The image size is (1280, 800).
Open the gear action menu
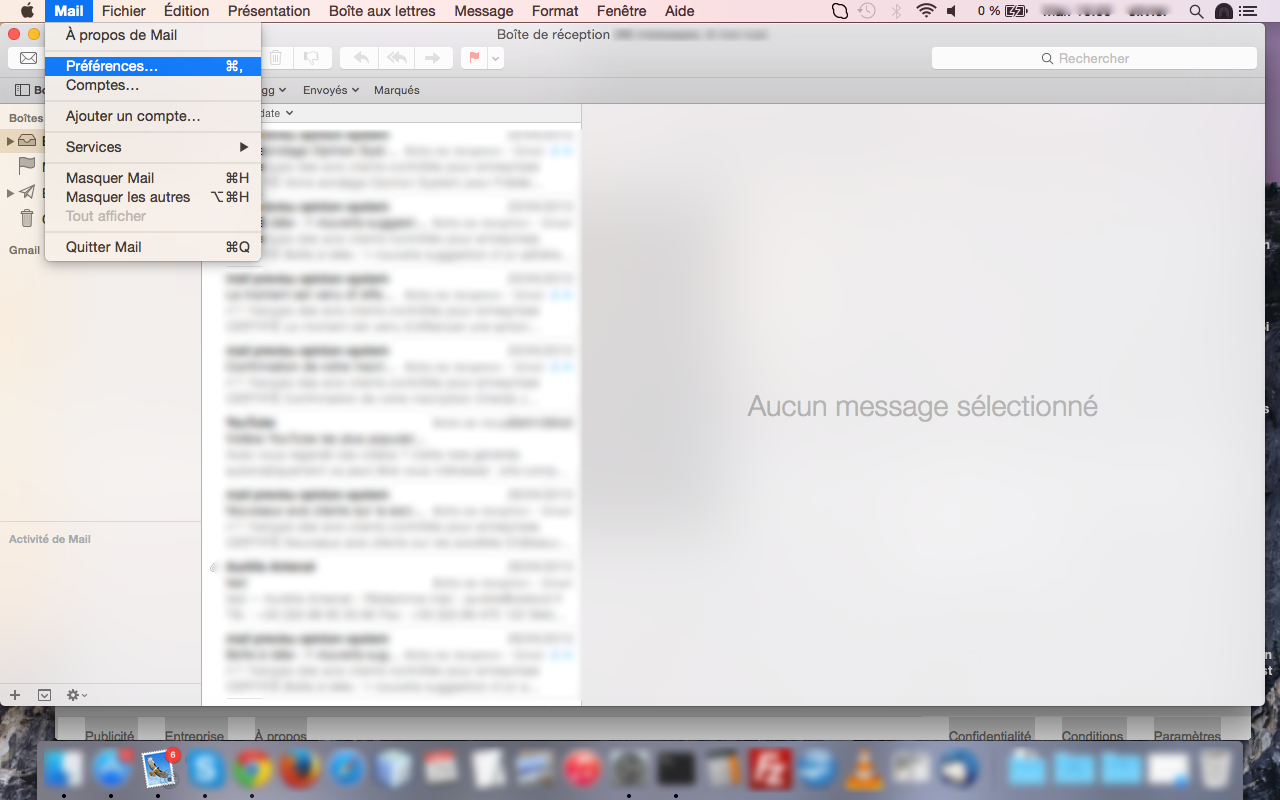tap(77, 694)
